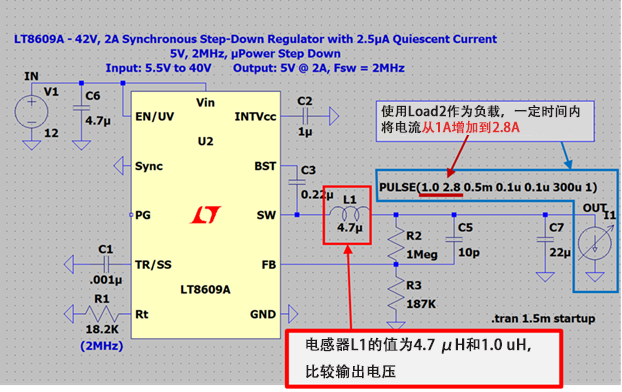Select the C5 10p feedforward capacitor
This screenshot has width=622, height=392.
click(x=454, y=240)
